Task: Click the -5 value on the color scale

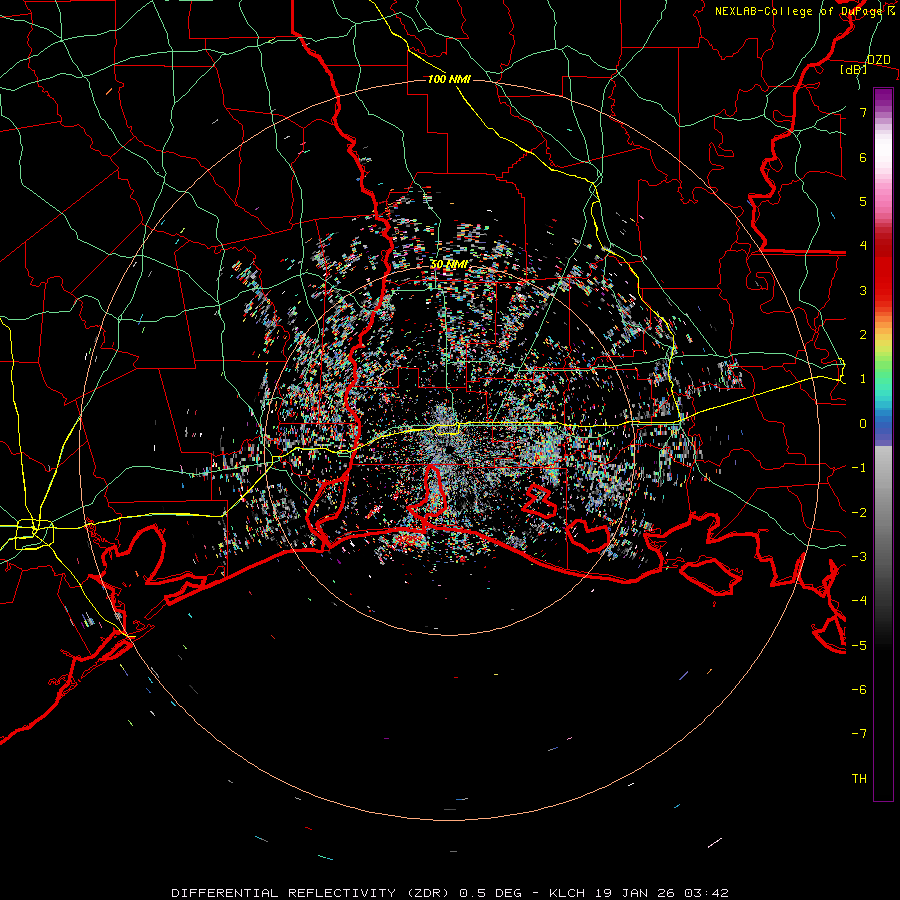Action: click(859, 645)
